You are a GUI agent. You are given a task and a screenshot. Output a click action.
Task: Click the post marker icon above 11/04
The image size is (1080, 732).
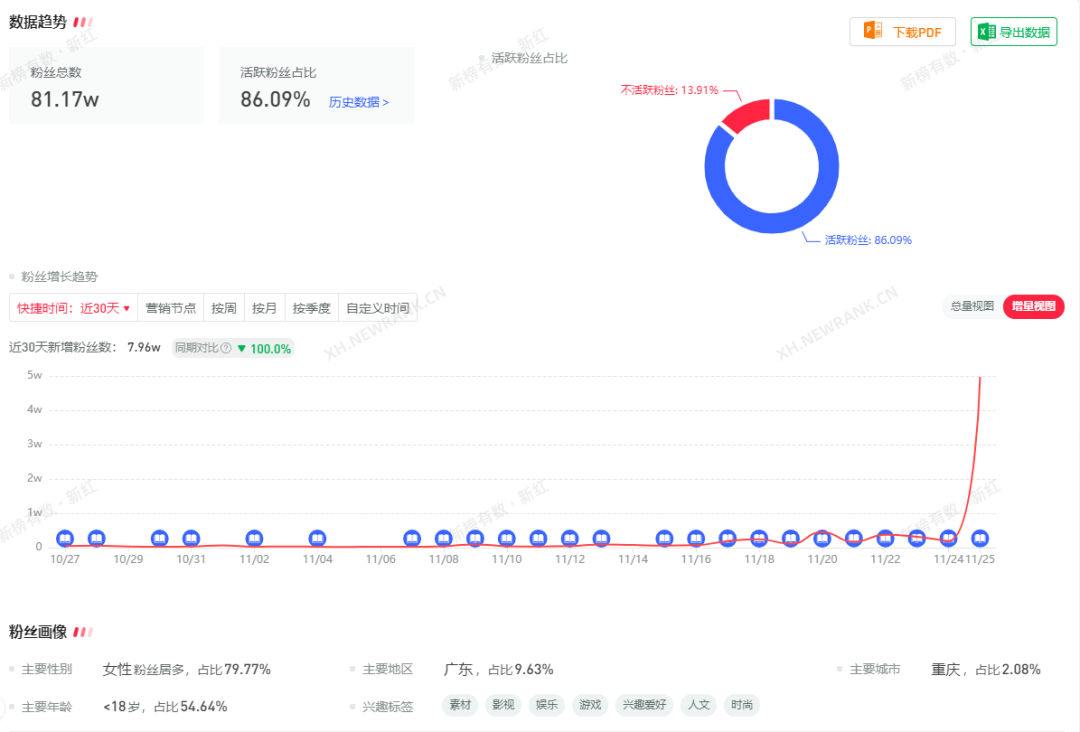tap(317, 539)
